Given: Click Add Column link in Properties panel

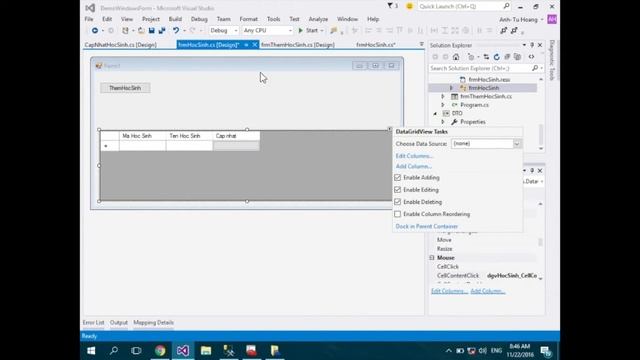Looking at the screenshot, I should click(x=488, y=291).
